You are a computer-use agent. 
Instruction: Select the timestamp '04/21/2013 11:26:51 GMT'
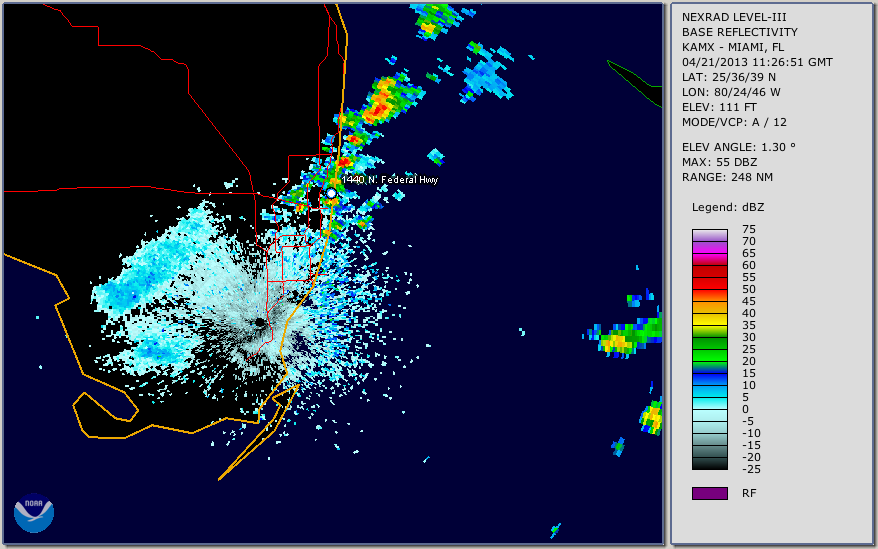pos(757,62)
